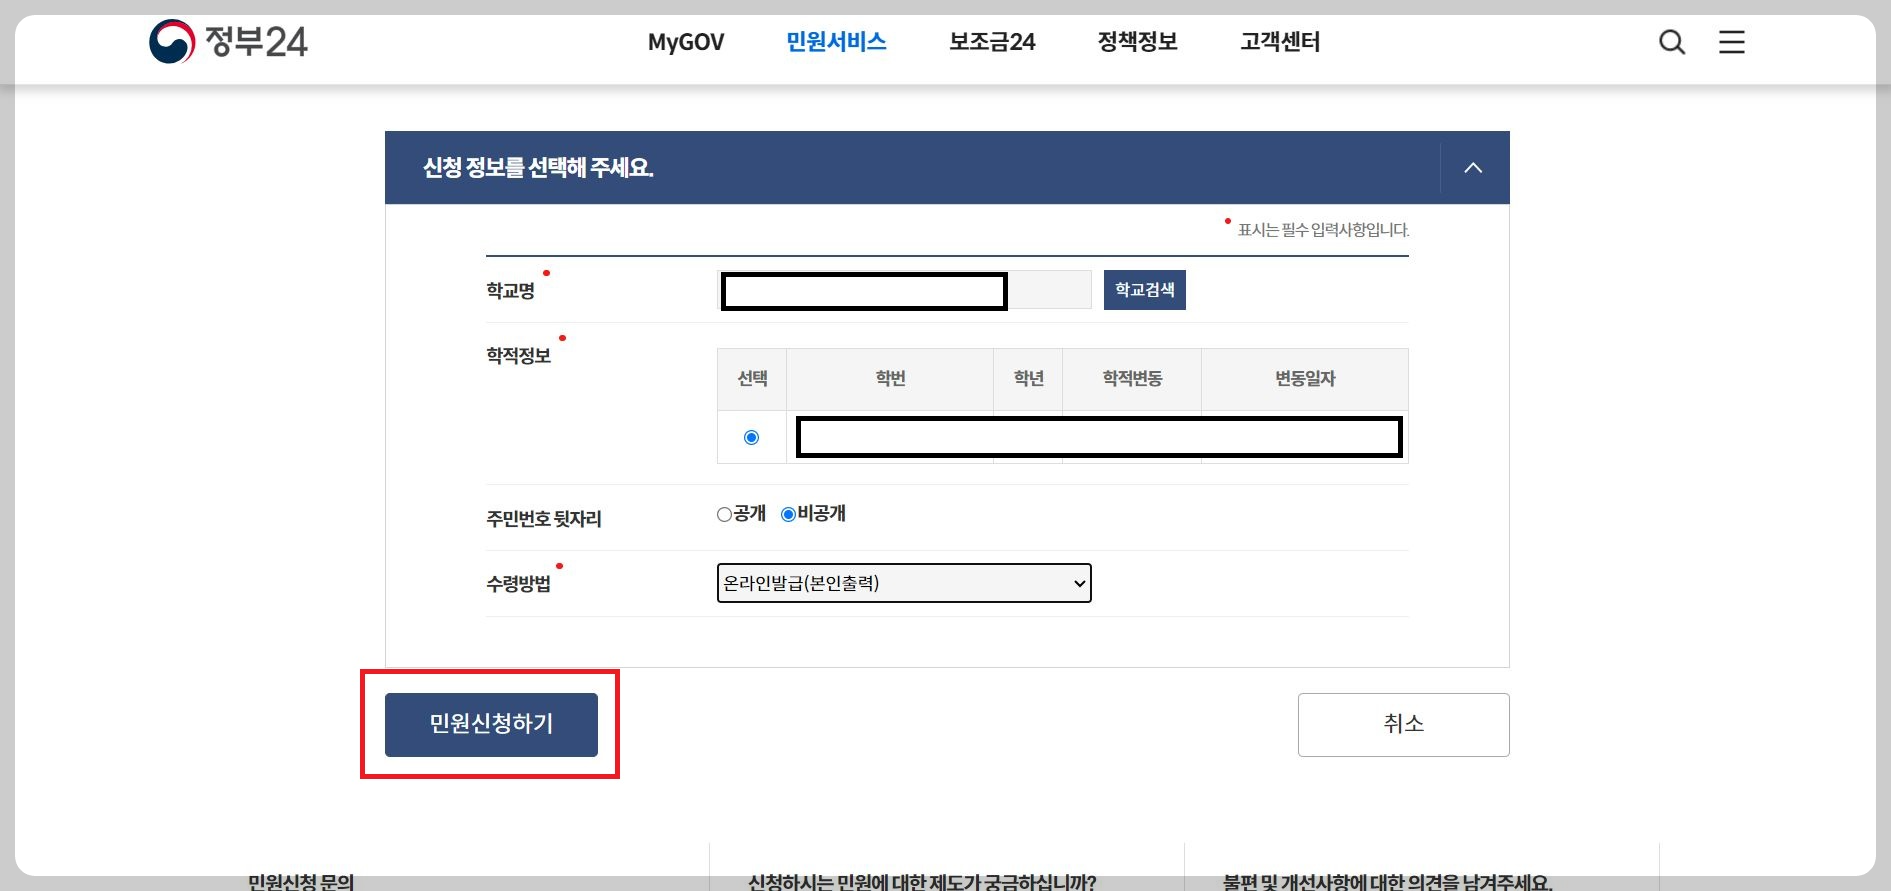The height and width of the screenshot is (891, 1891).
Task: Click the 선택 column header
Action: (x=752, y=379)
